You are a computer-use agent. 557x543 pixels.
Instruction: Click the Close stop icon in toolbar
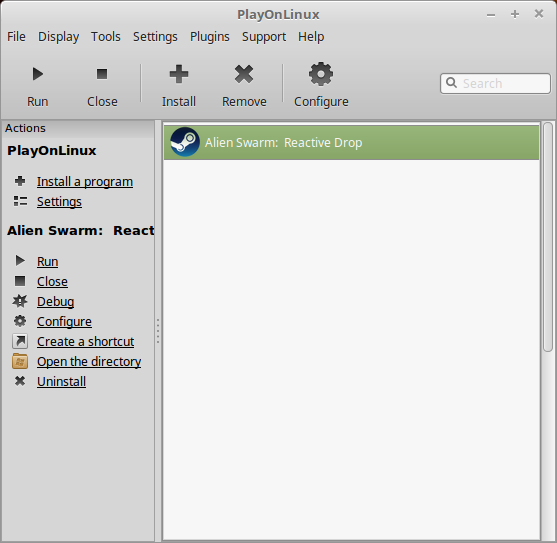[102, 74]
